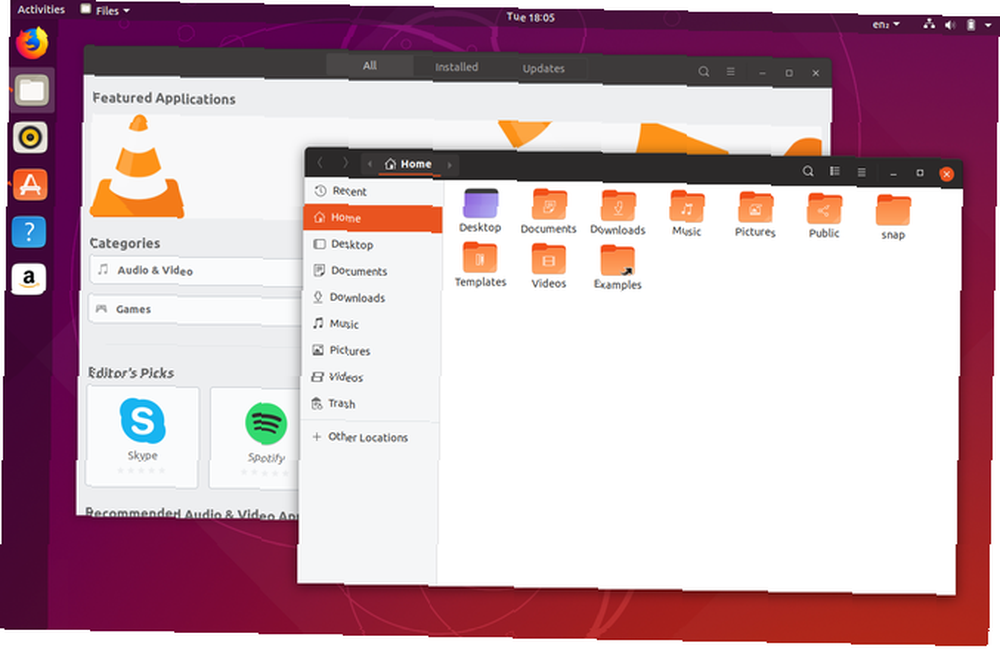Open the Documents folder in the file grid

548,213
